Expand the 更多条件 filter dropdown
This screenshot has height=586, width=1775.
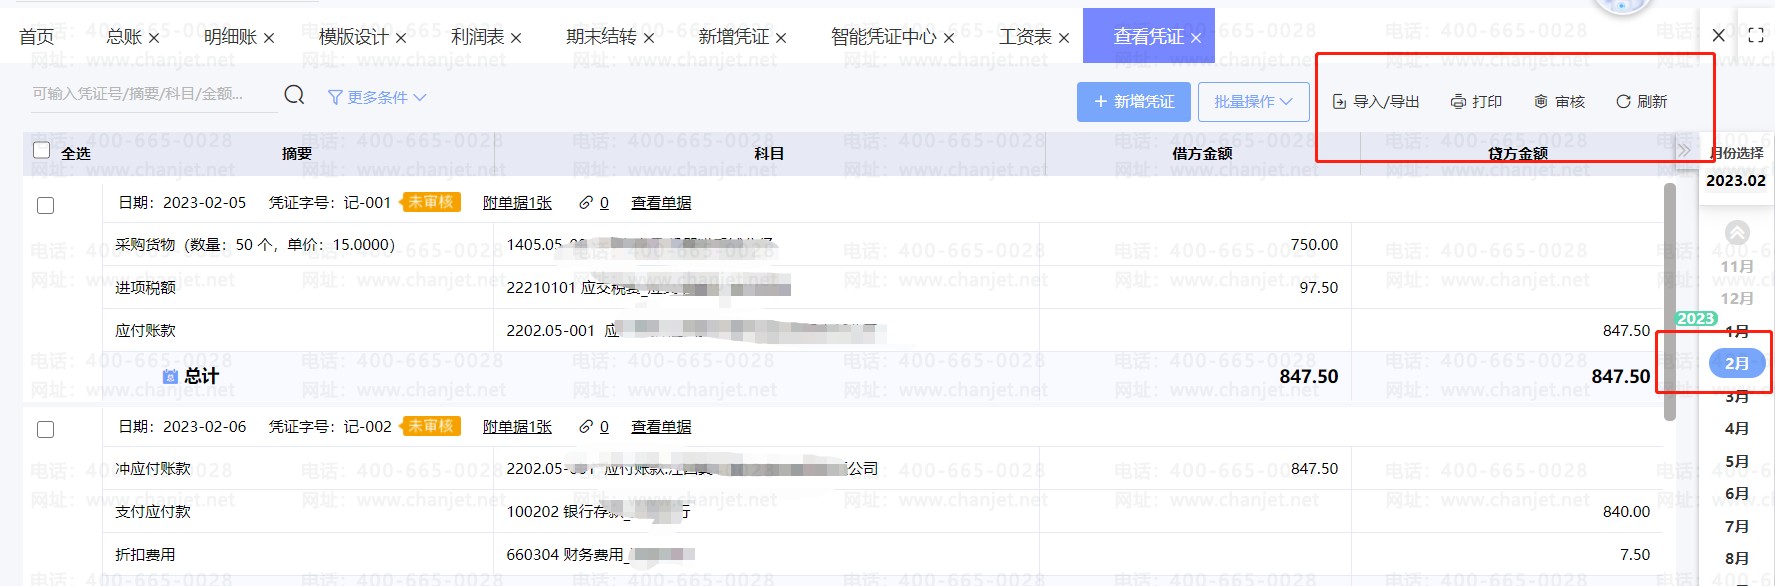[377, 97]
